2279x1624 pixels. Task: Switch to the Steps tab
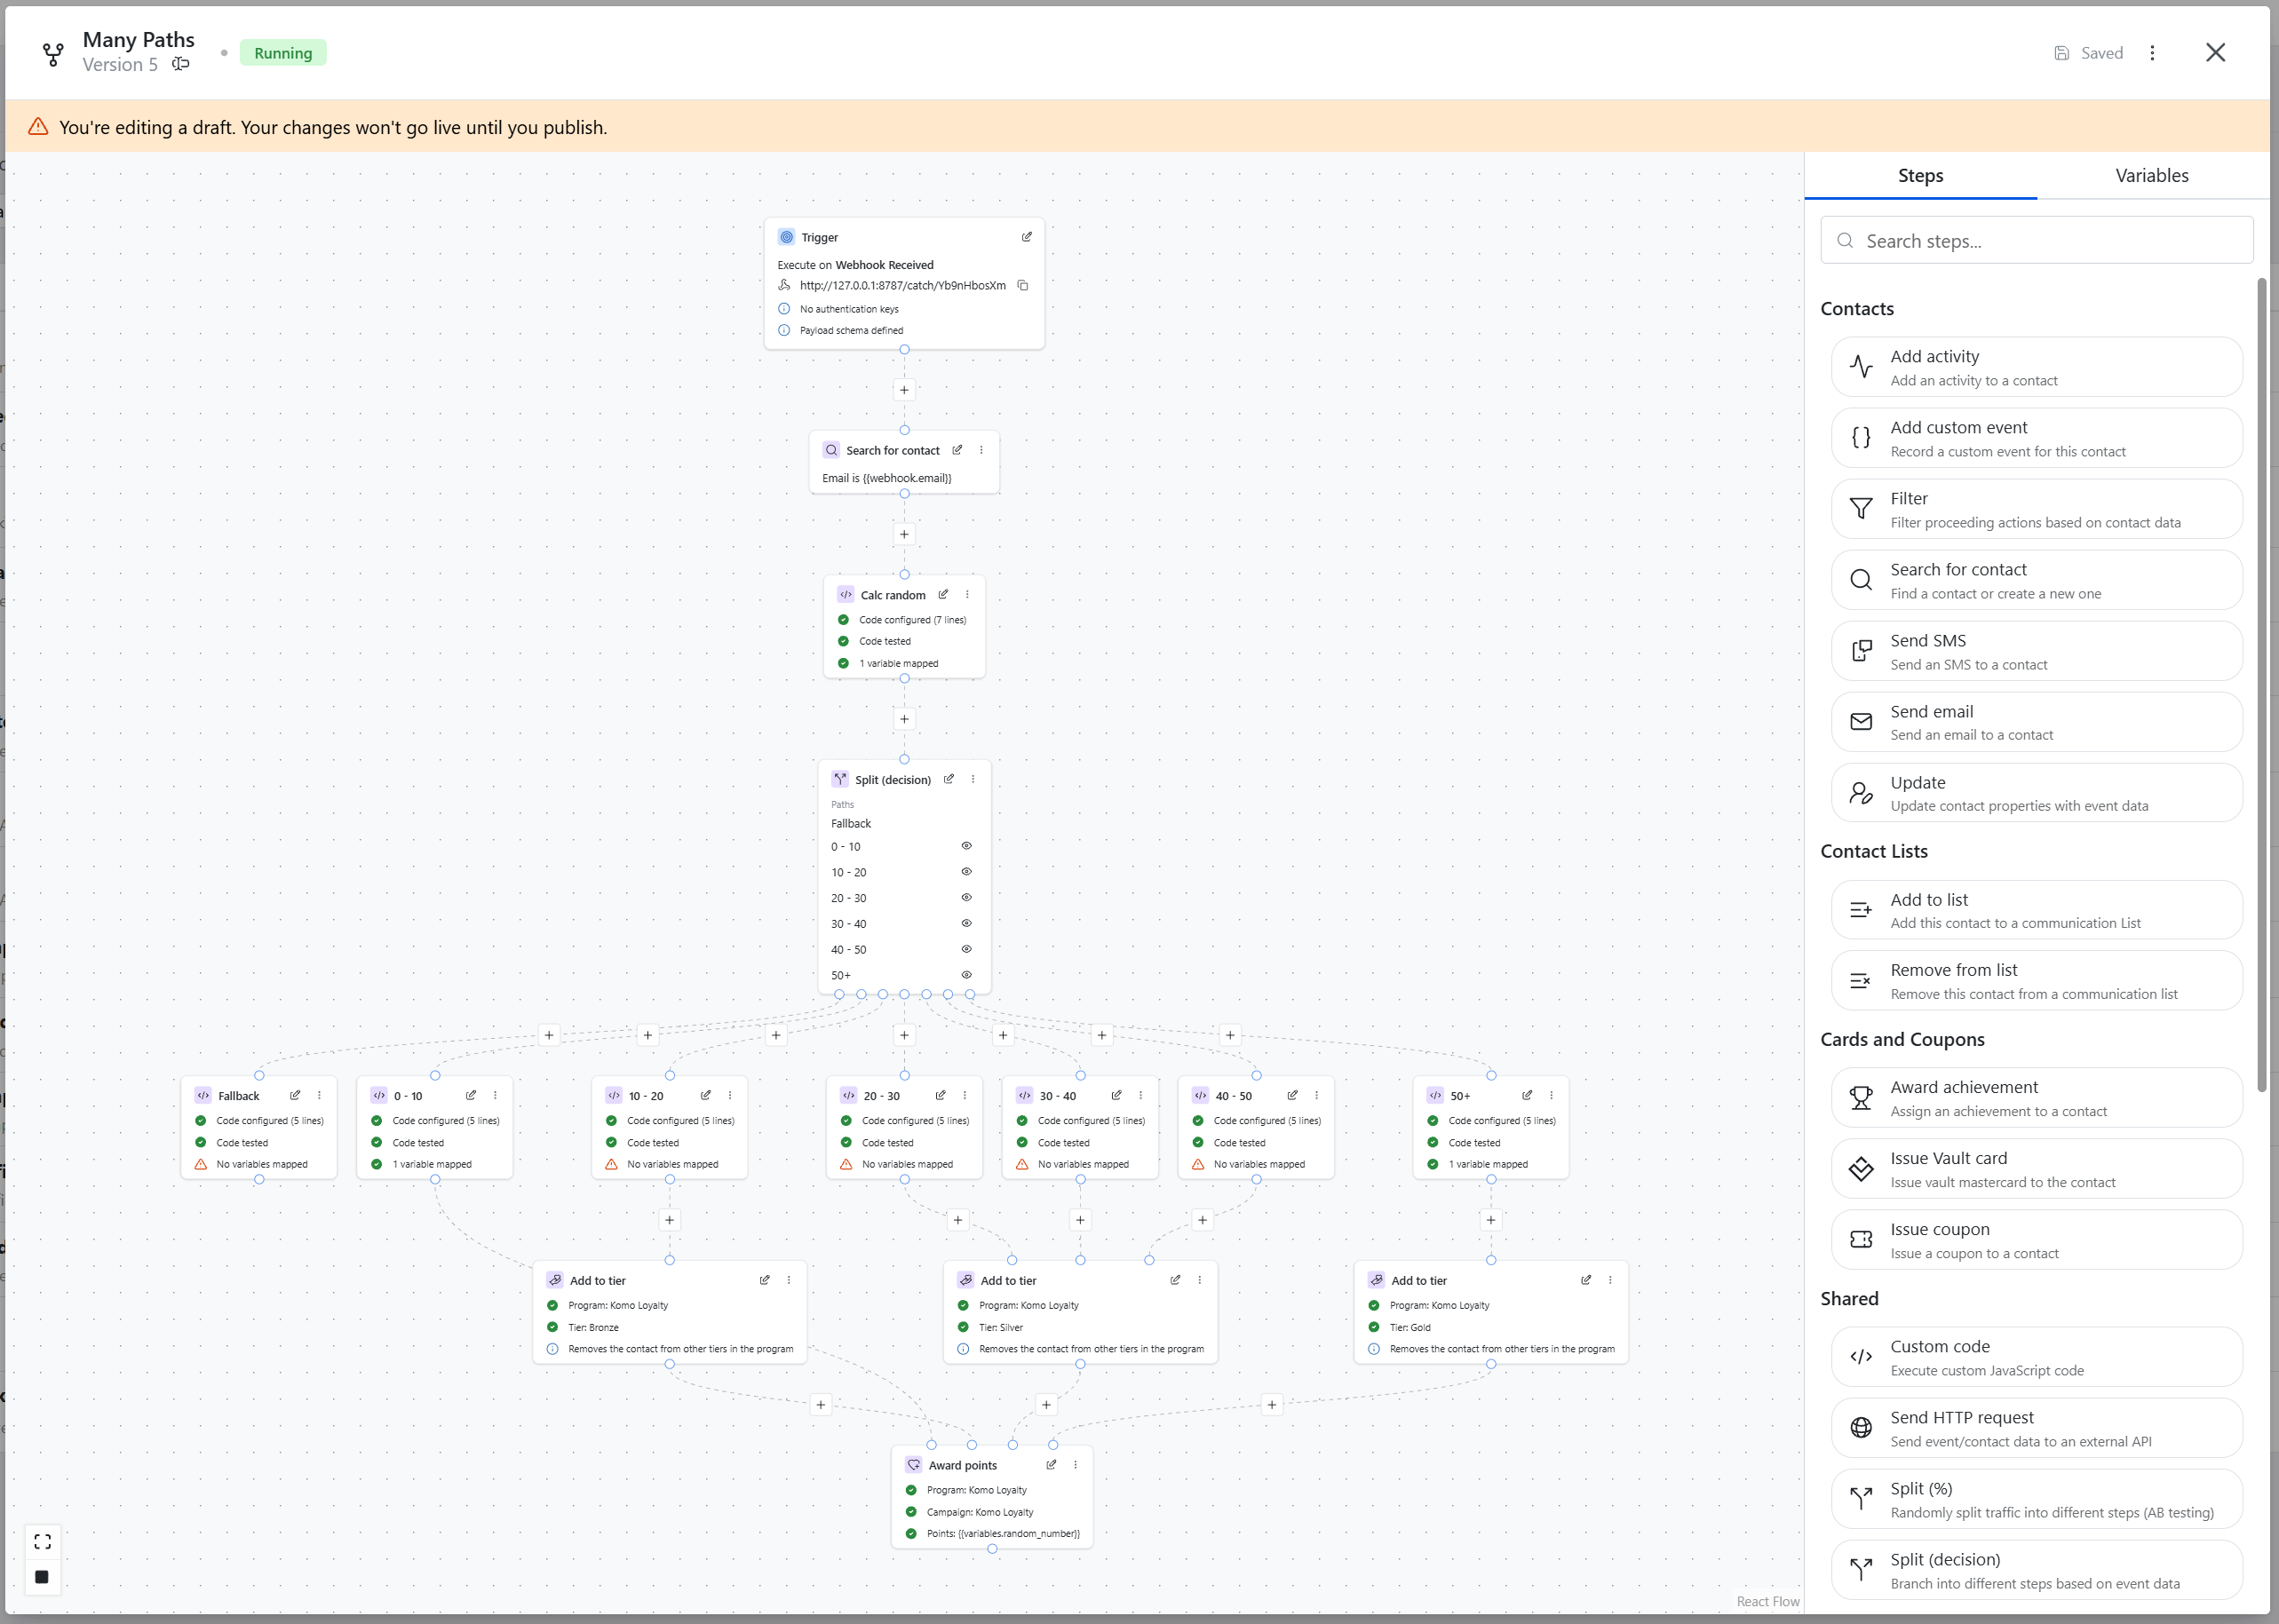click(1920, 176)
